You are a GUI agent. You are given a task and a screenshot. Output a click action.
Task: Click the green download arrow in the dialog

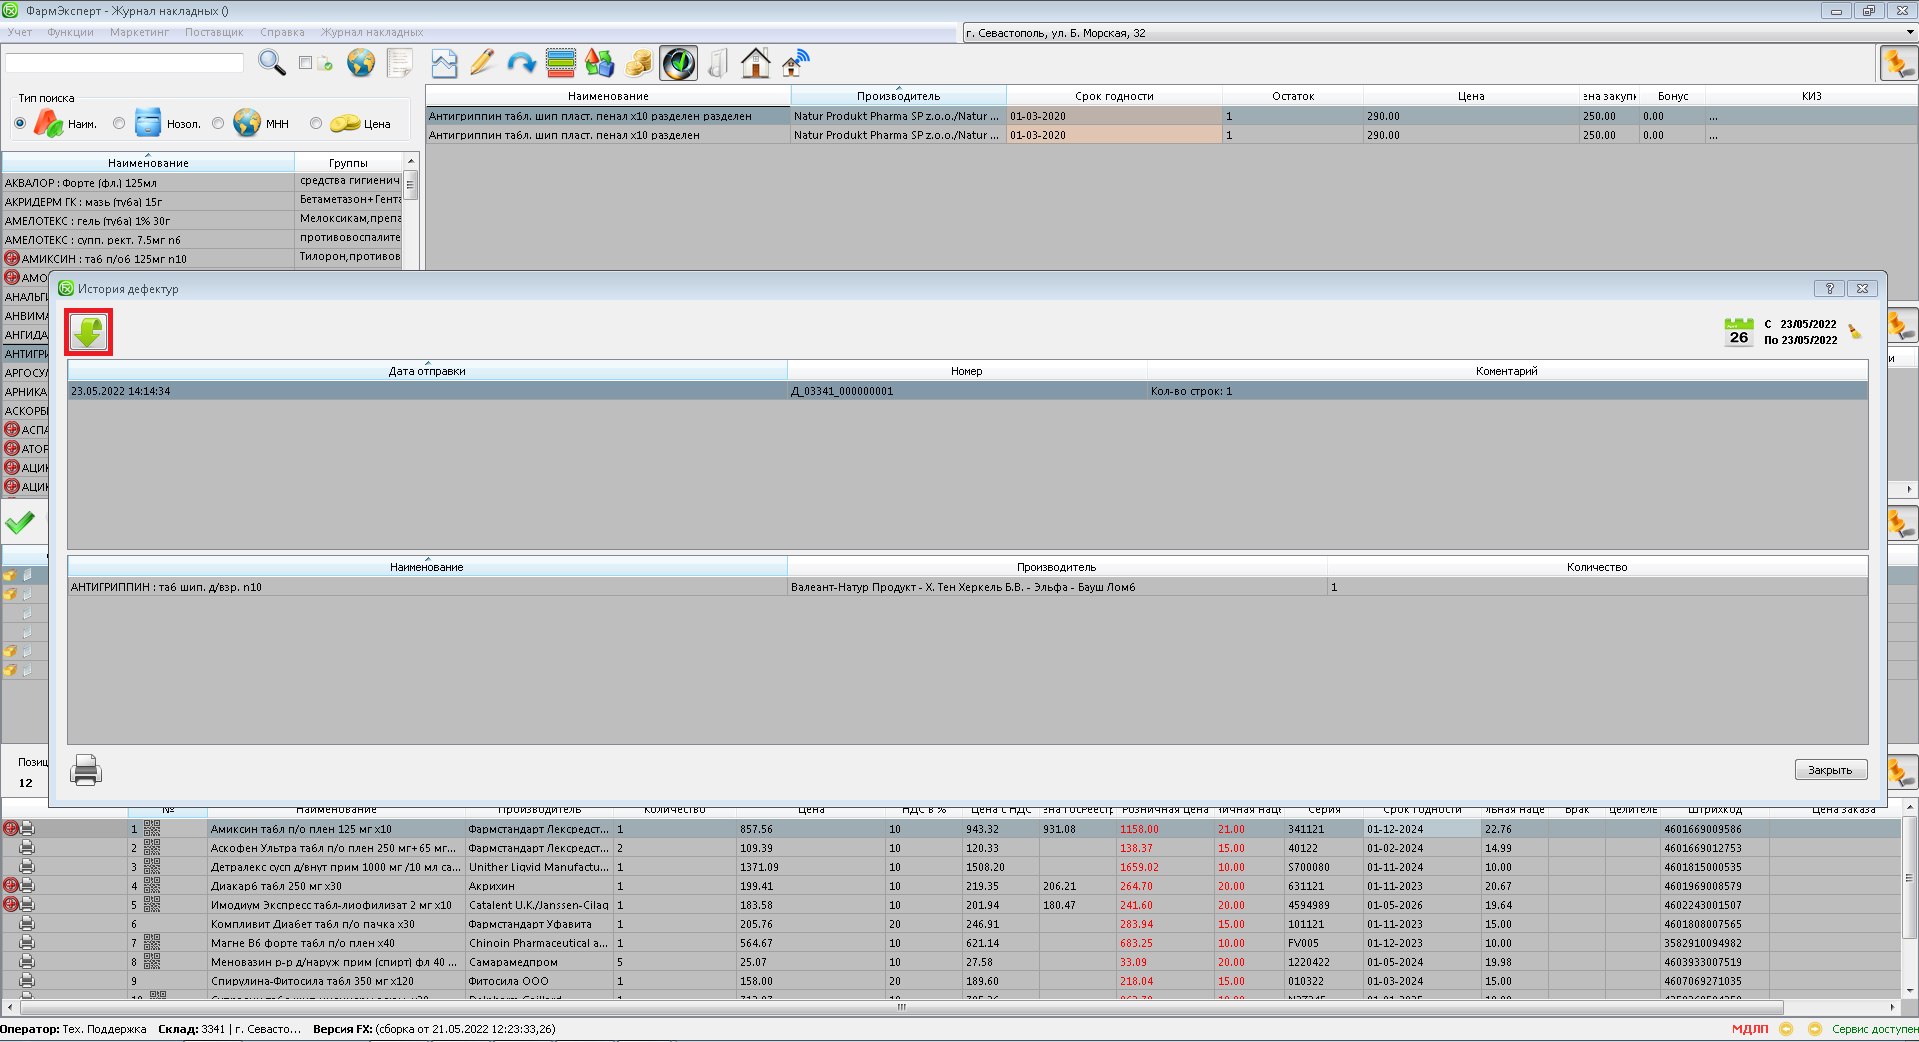89,332
